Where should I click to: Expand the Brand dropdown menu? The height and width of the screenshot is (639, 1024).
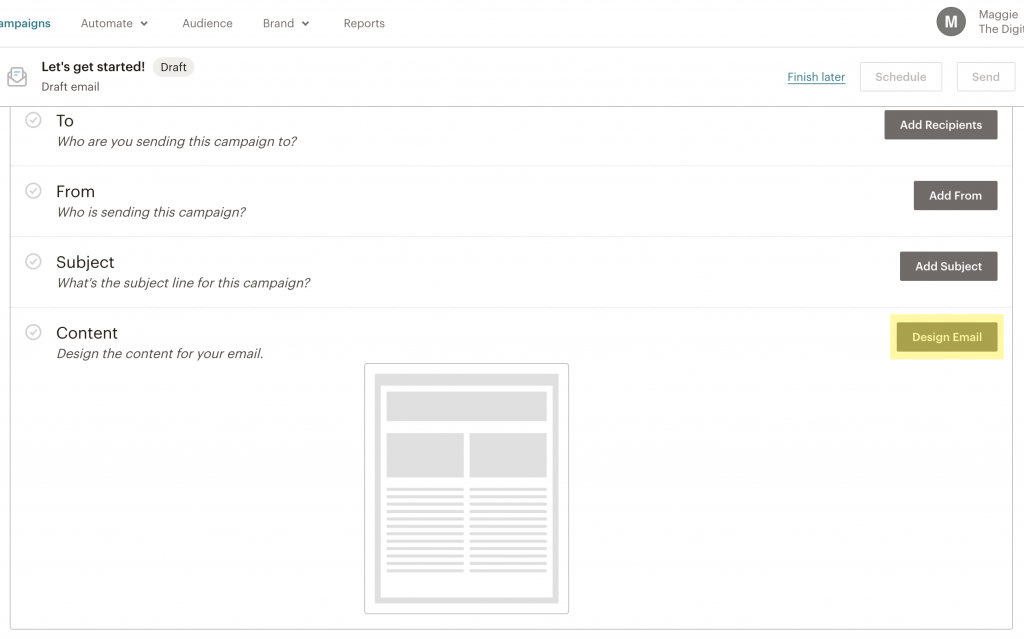(286, 23)
